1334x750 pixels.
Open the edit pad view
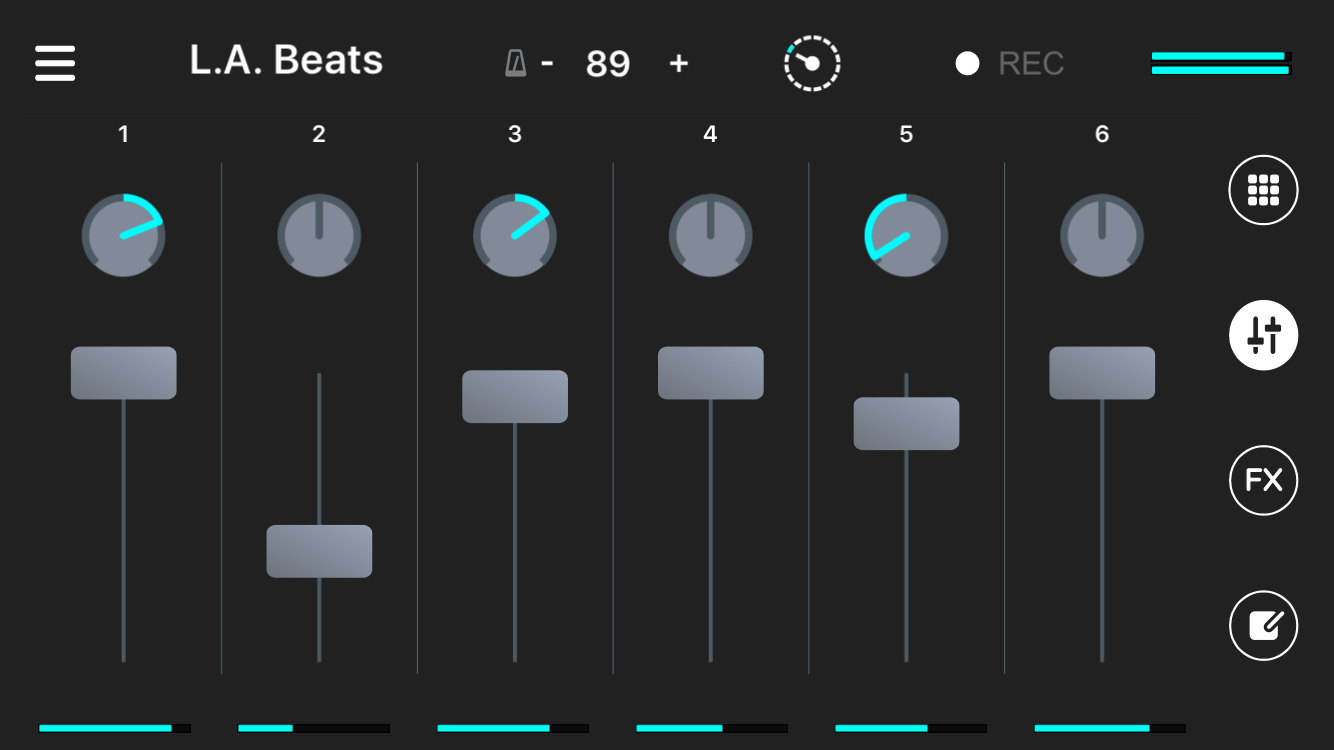1263,626
